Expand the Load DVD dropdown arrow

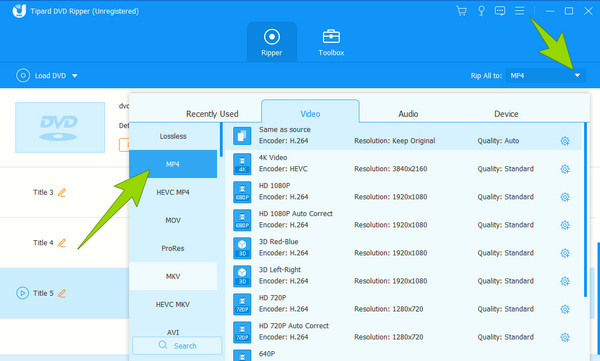tap(75, 76)
